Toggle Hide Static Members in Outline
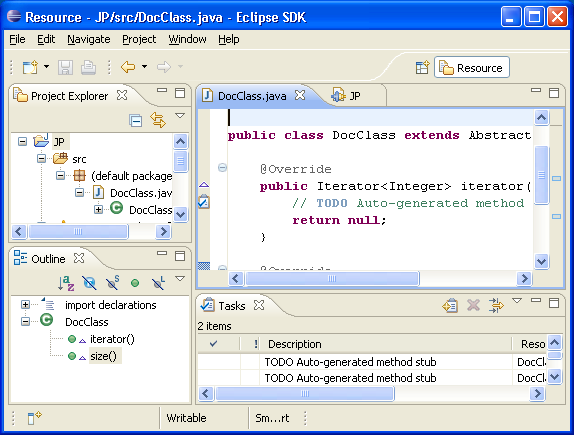This screenshot has height=435, width=574. coord(112,283)
